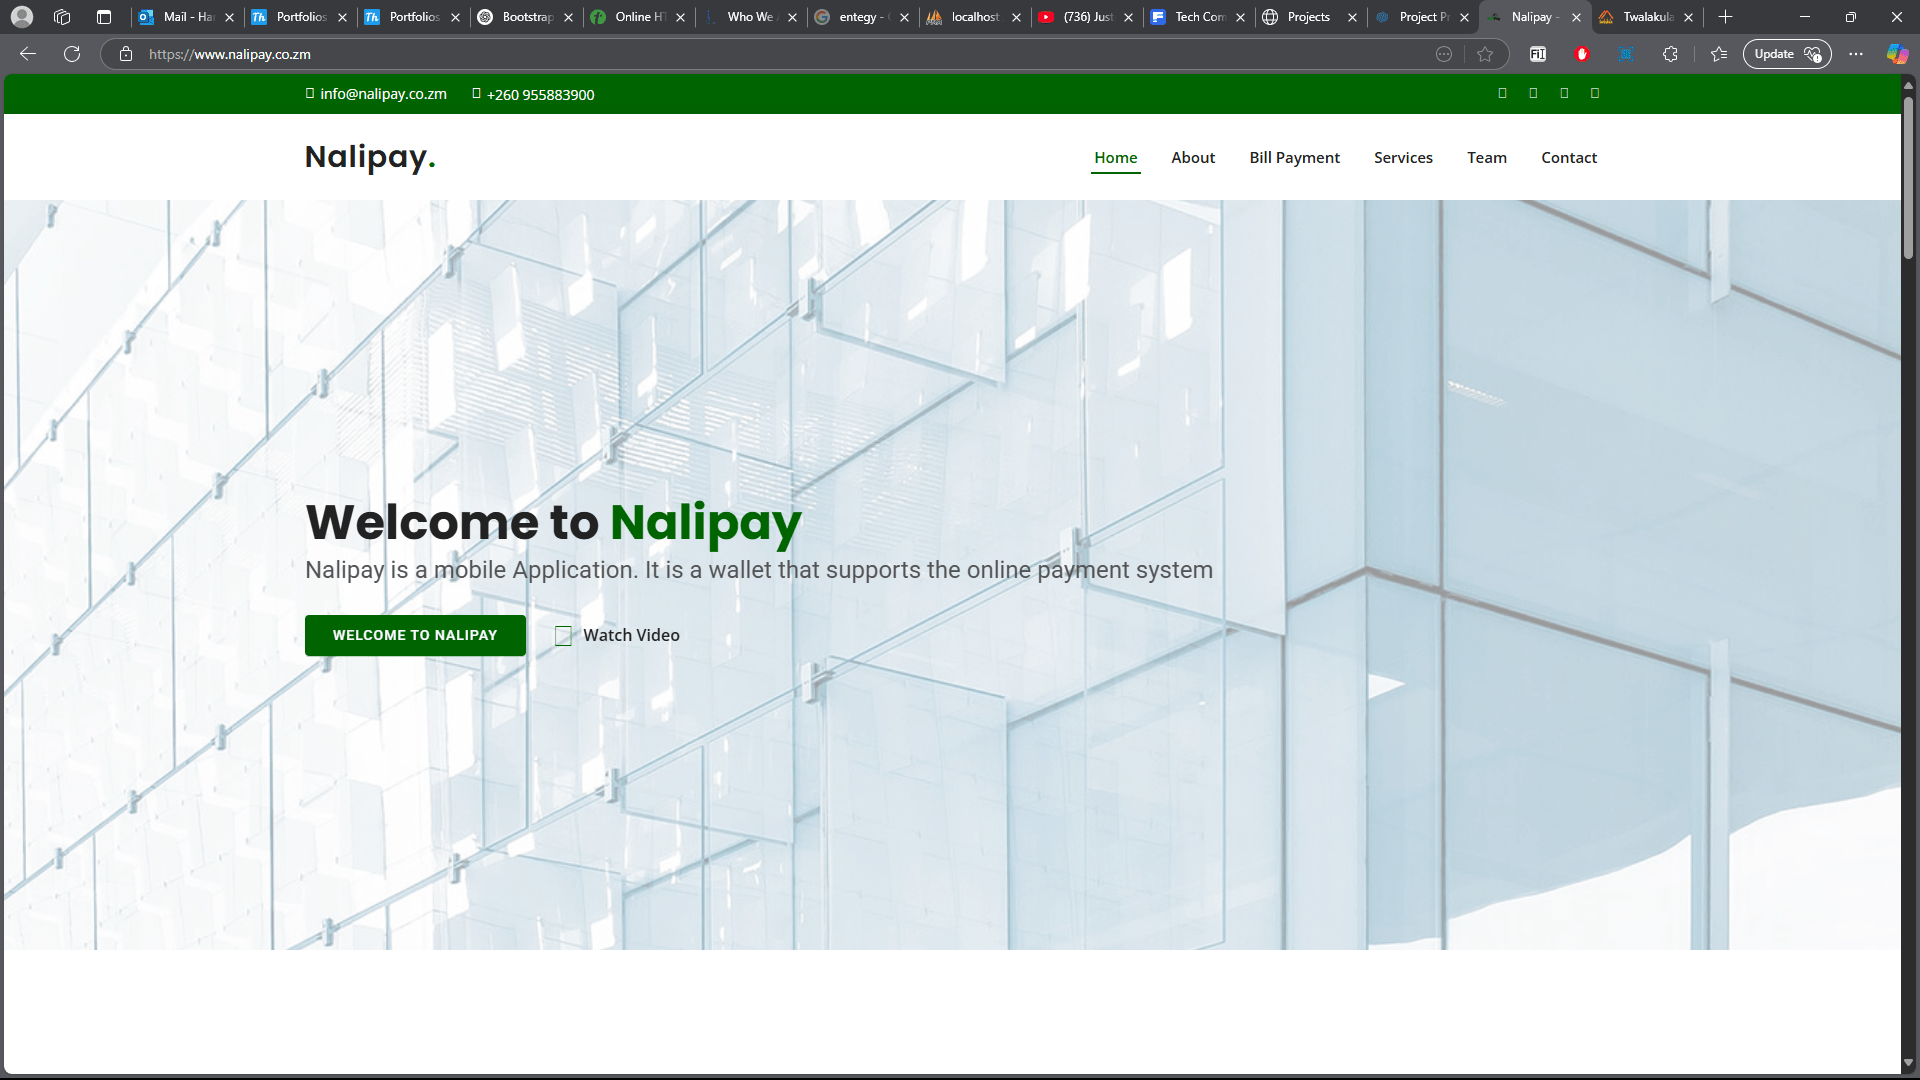Screen dimensions: 1920x1080
Task: Close the localhost tab
Action: pyautogui.click(x=1017, y=17)
